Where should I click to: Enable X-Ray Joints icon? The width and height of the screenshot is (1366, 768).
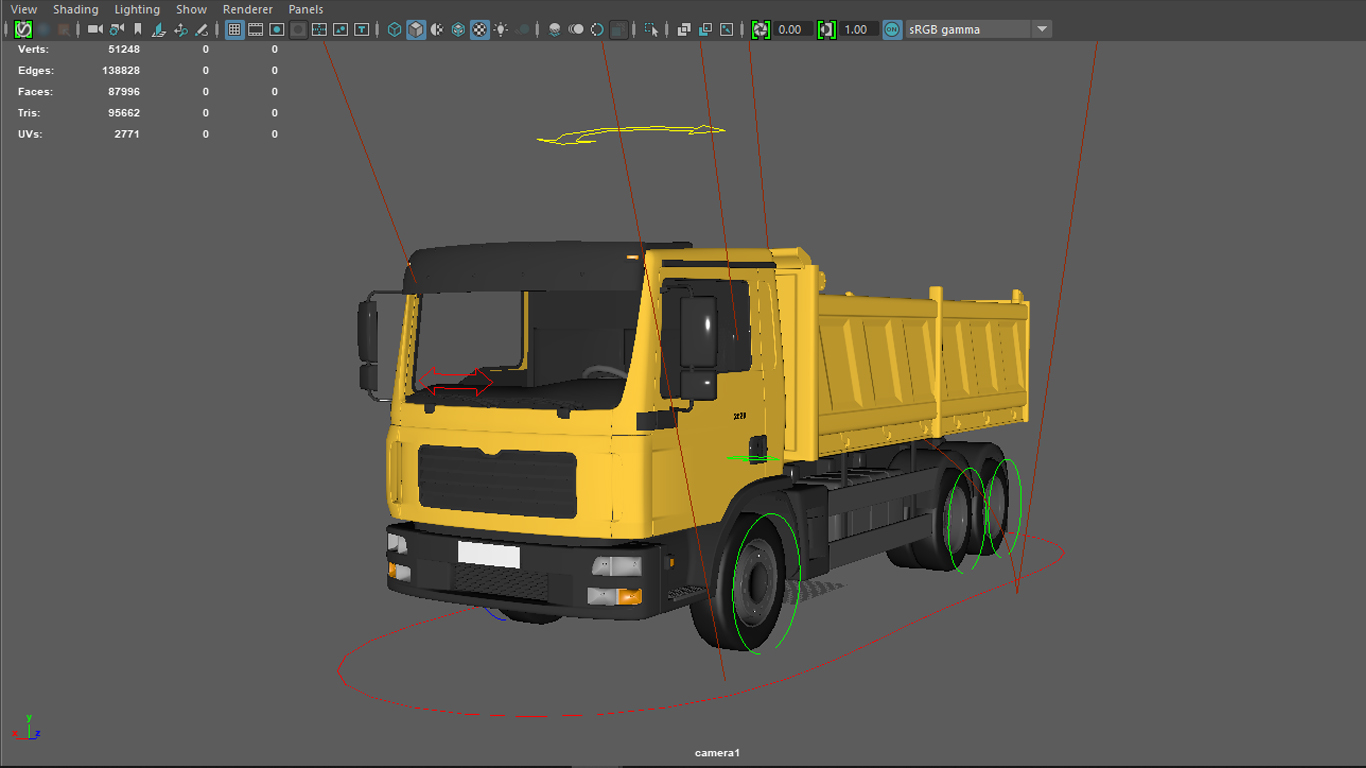727,29
